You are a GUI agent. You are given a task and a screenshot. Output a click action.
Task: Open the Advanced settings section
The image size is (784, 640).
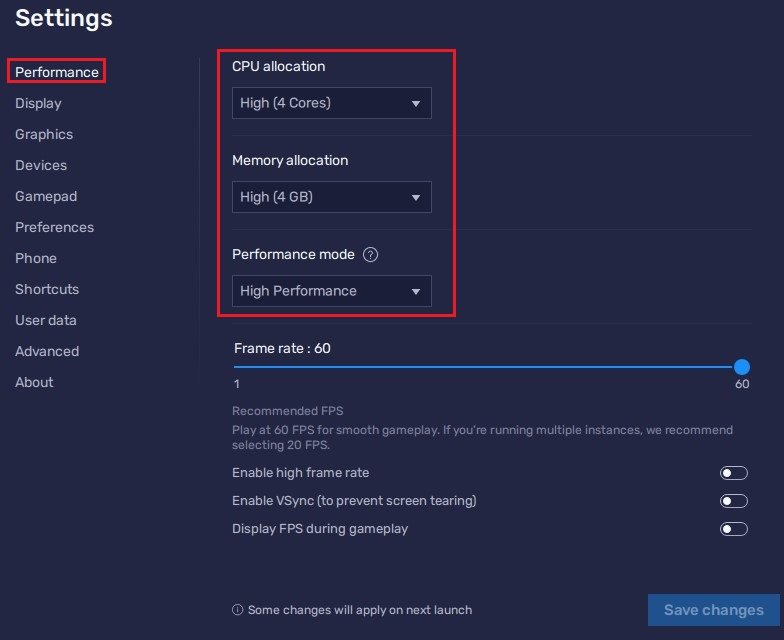click(47, 351)
